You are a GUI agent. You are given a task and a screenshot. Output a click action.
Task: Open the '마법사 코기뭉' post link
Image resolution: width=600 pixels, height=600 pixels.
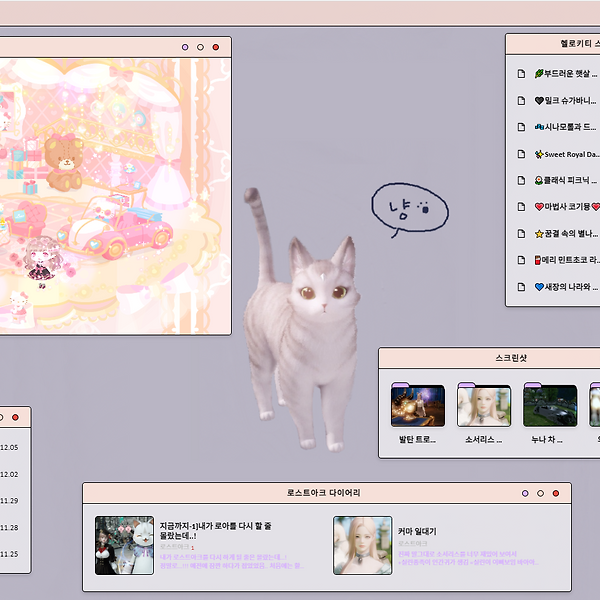[567, 207]
